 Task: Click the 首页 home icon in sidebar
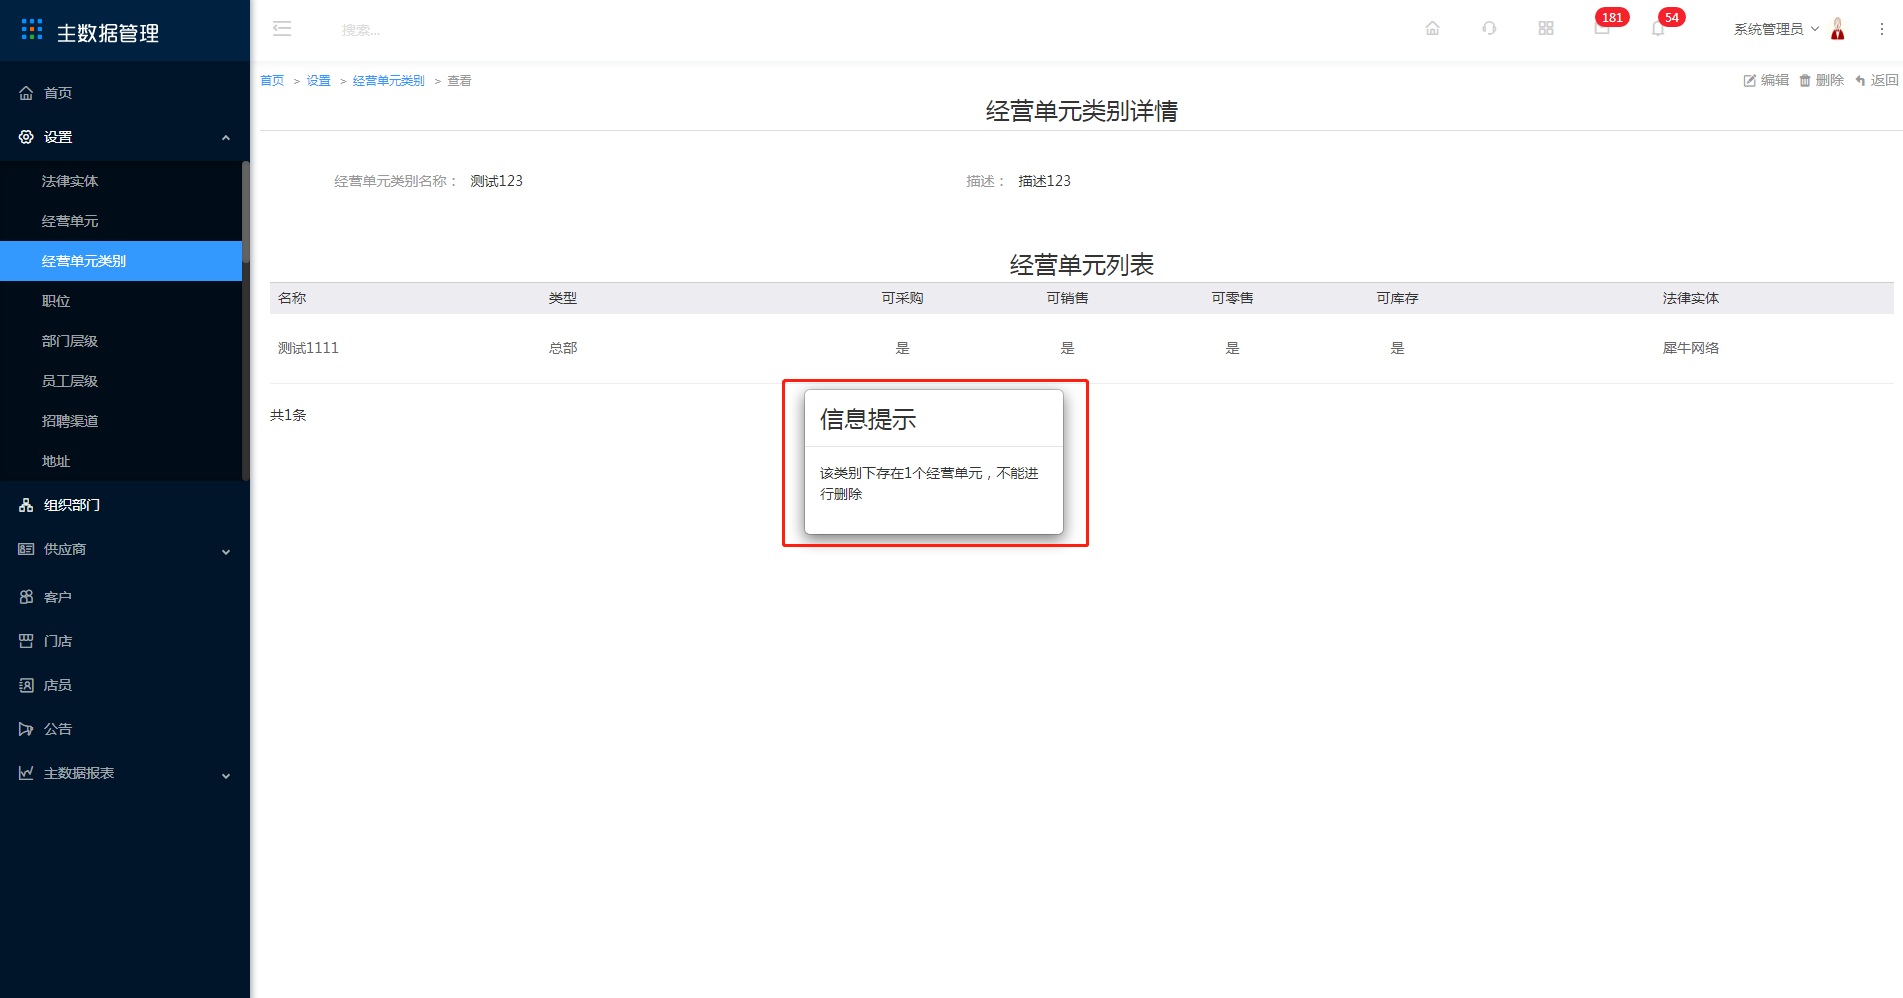(x=26, y=93)
